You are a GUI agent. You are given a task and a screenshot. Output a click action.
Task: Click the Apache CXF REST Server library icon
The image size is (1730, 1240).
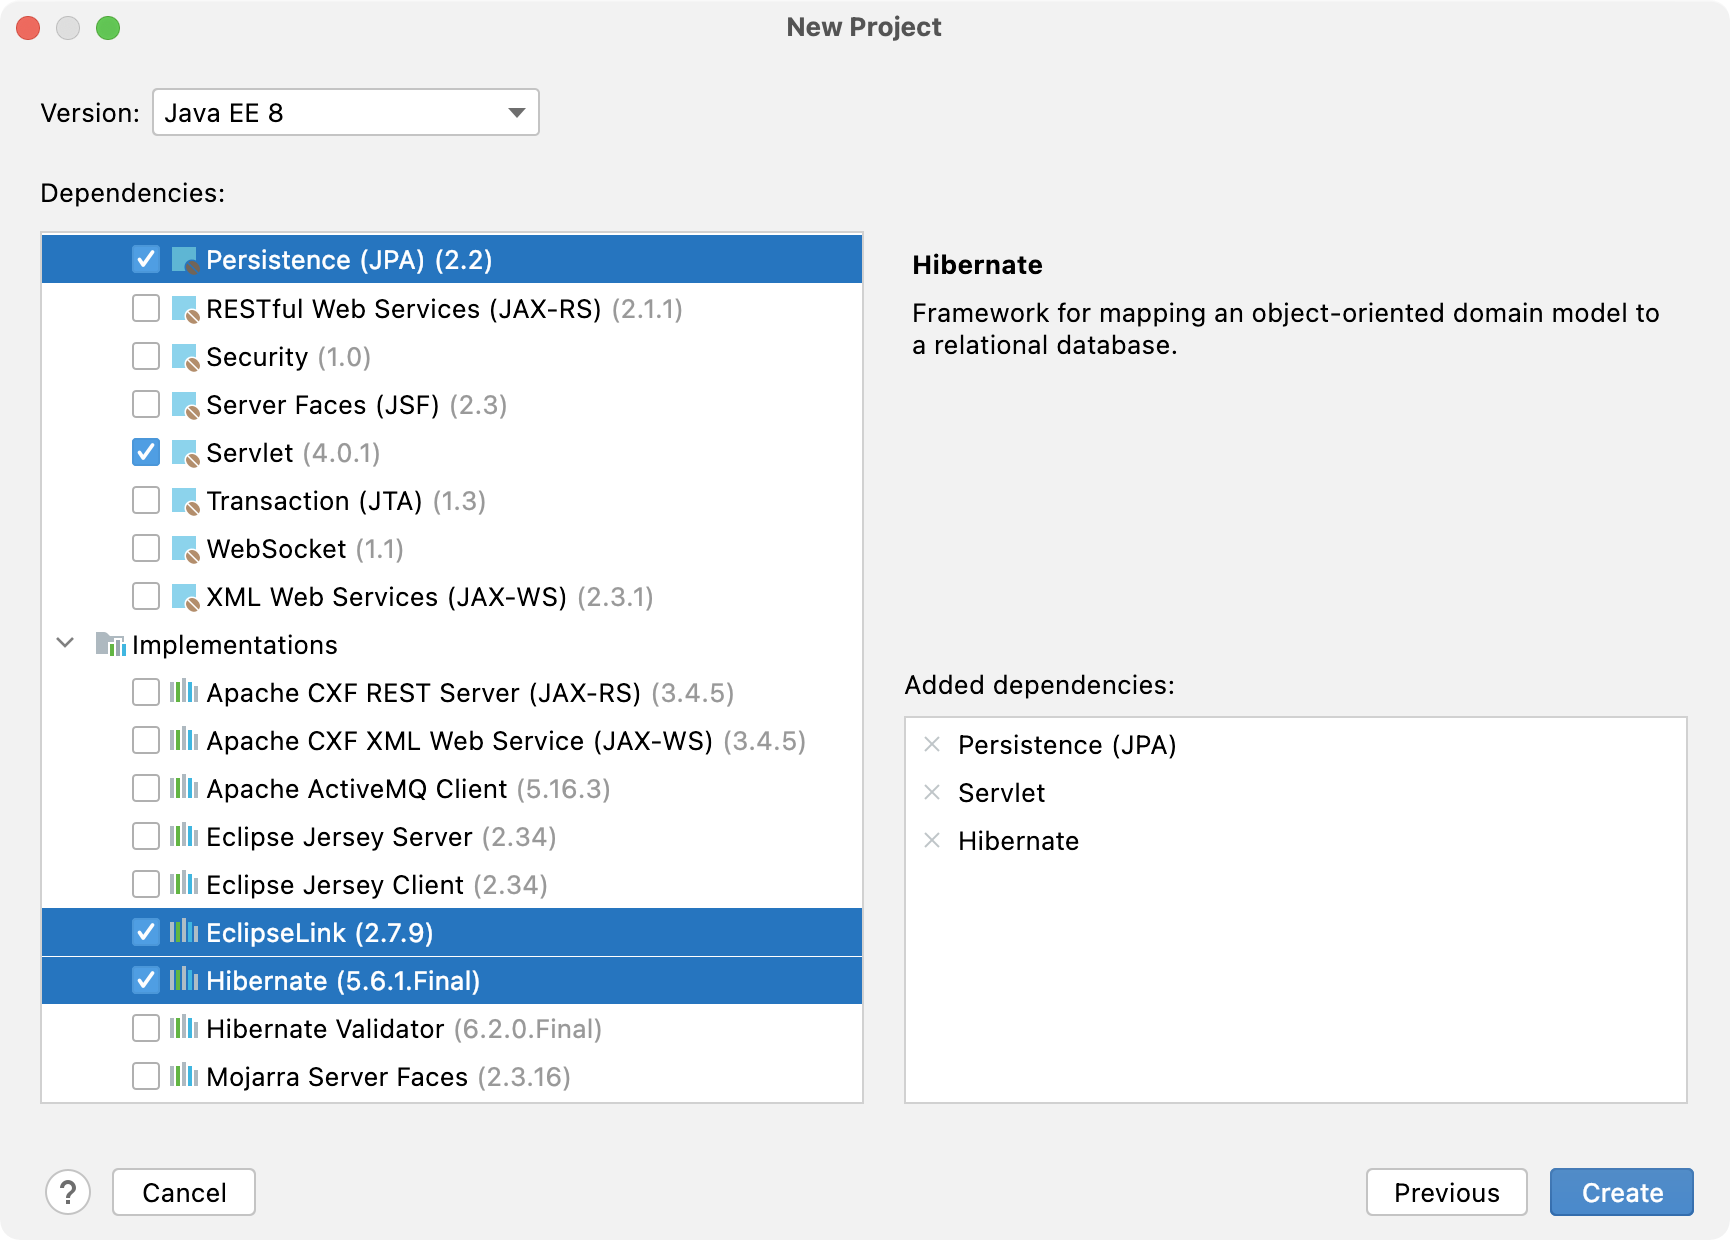(x=184, y=692)
